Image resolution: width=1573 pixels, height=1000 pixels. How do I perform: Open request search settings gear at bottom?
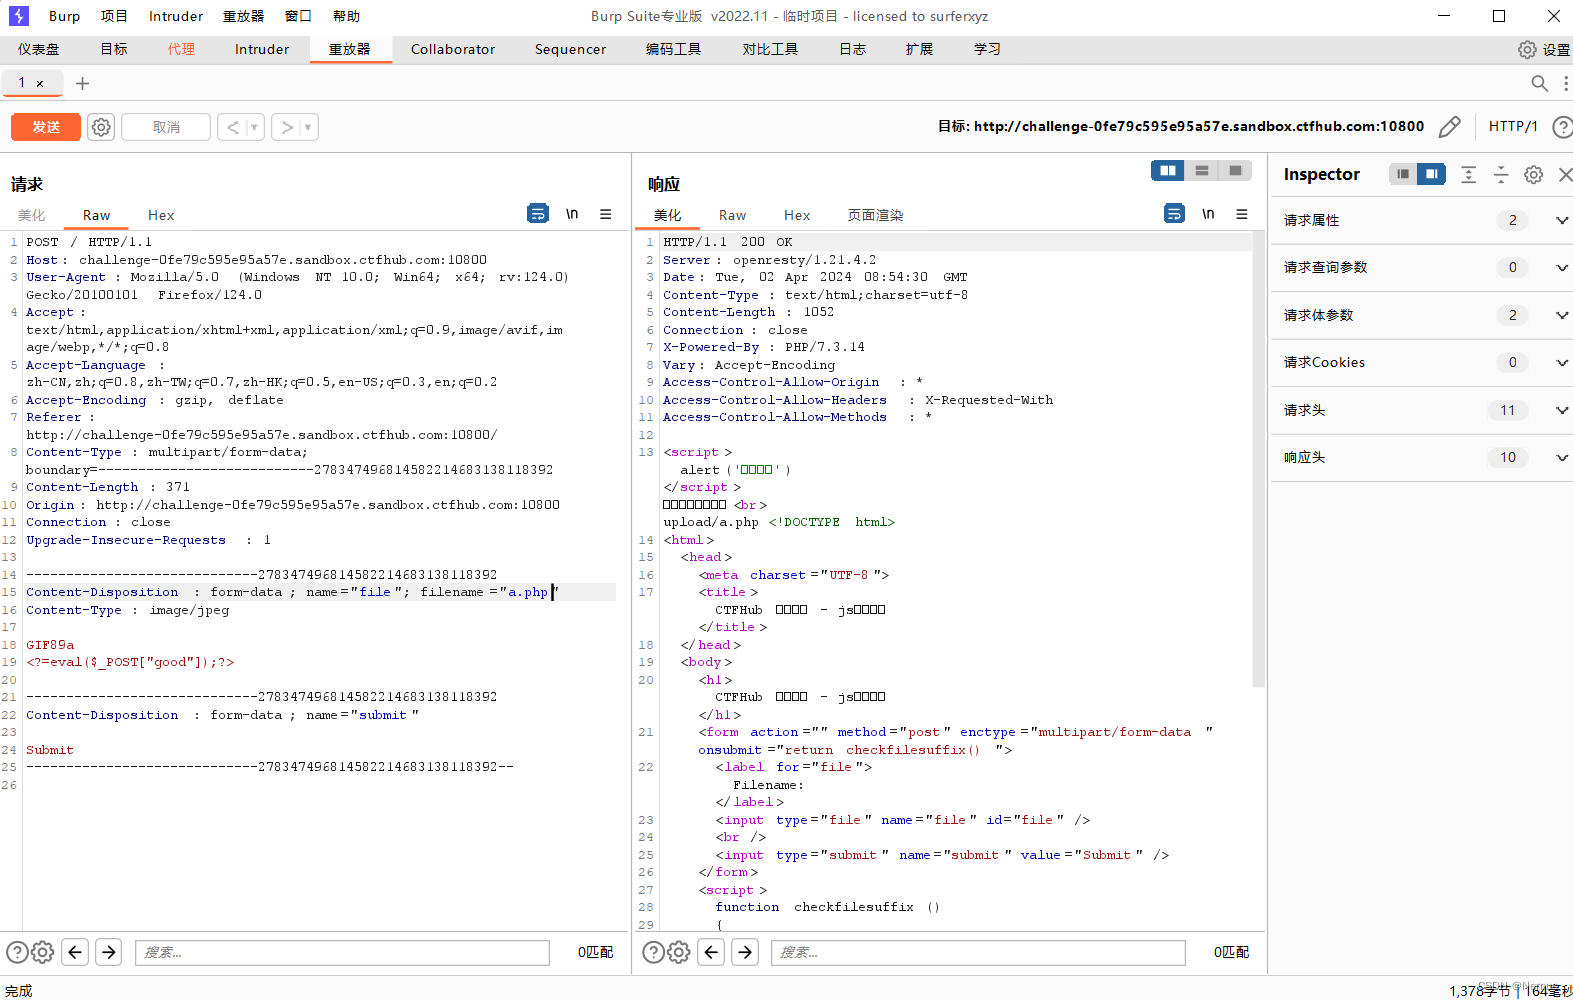pyautogui.click(x=42, y=952)
